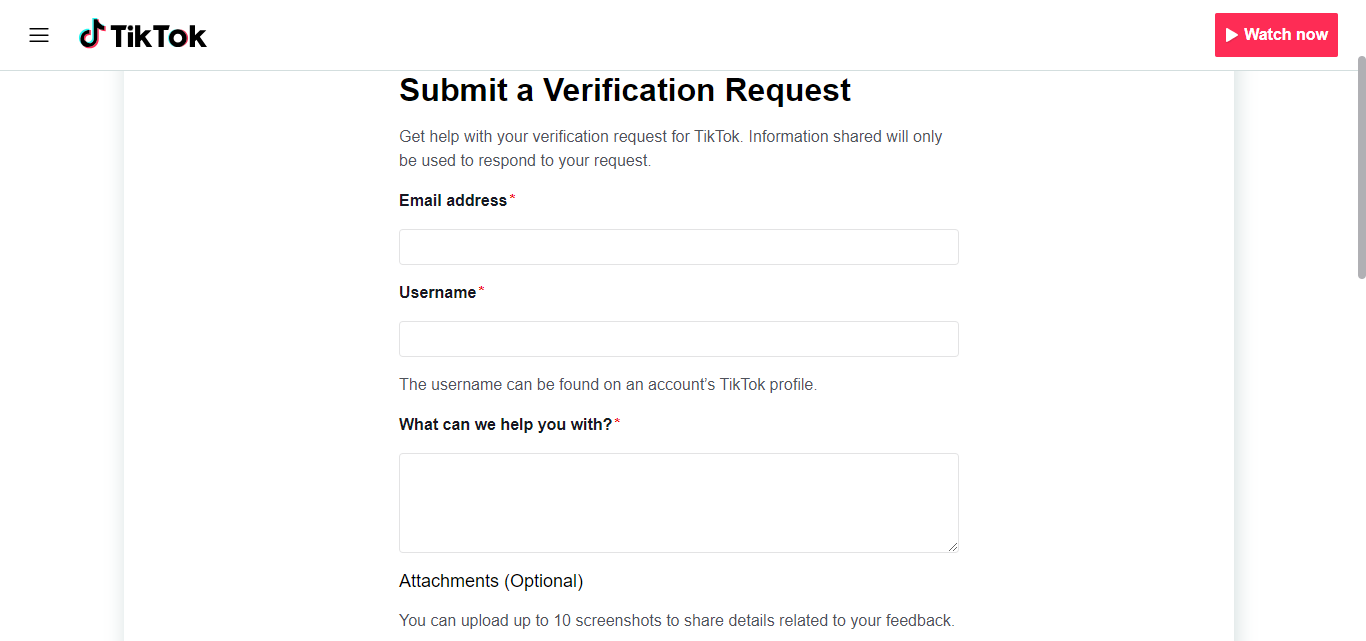Click into the help request text area

coord(678,502)
